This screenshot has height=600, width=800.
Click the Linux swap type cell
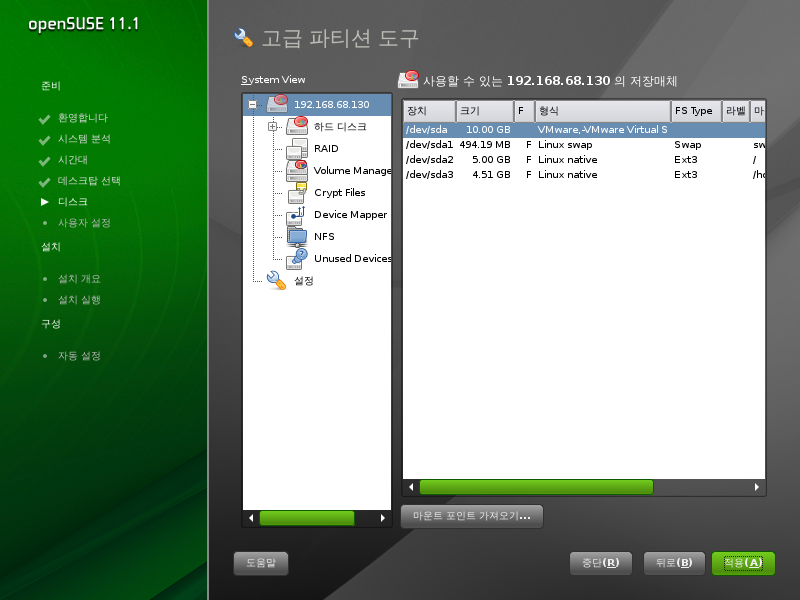pyautogui.click(x=565, y=144)
